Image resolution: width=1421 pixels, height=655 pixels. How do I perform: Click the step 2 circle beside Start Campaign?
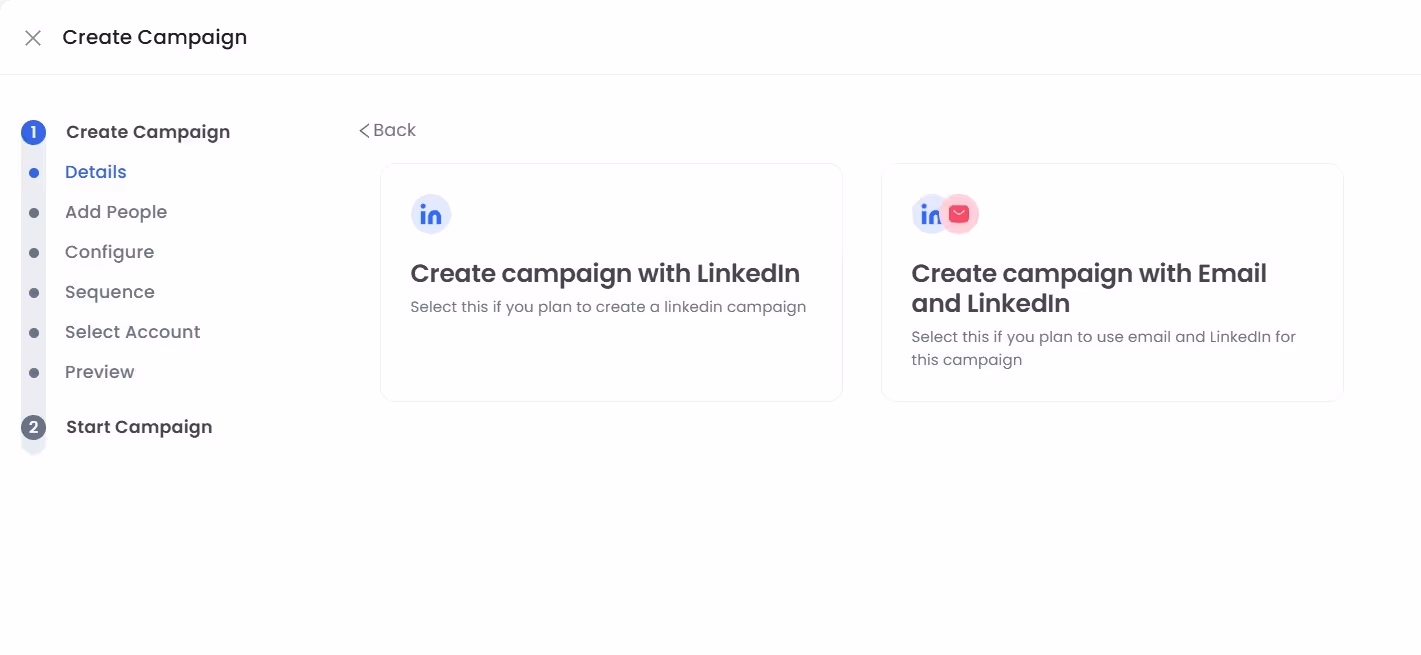pos(33,427)
